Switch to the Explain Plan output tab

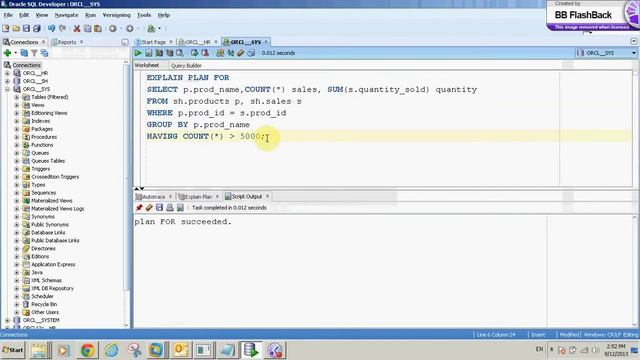tap(199, 197)
